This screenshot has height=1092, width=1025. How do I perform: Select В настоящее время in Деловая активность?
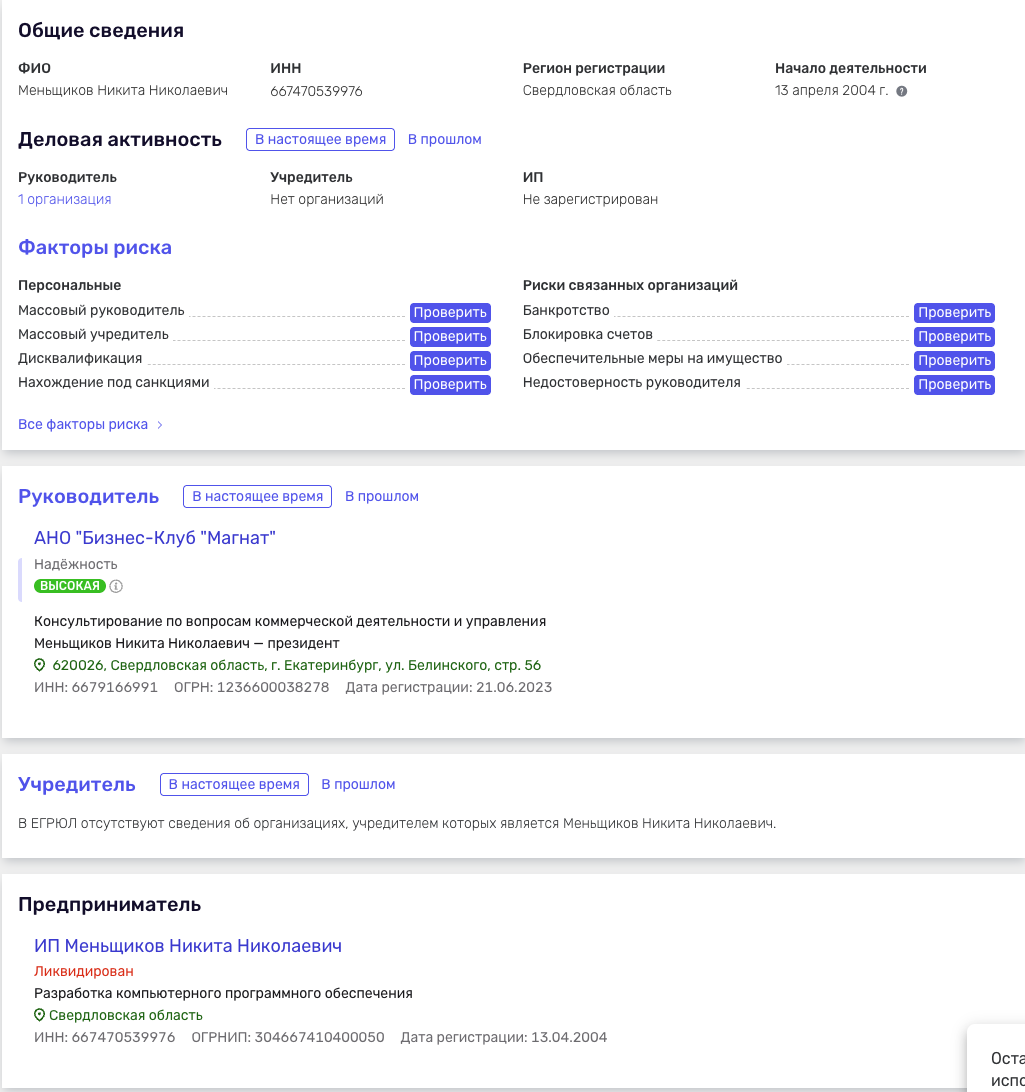point(320,139)
